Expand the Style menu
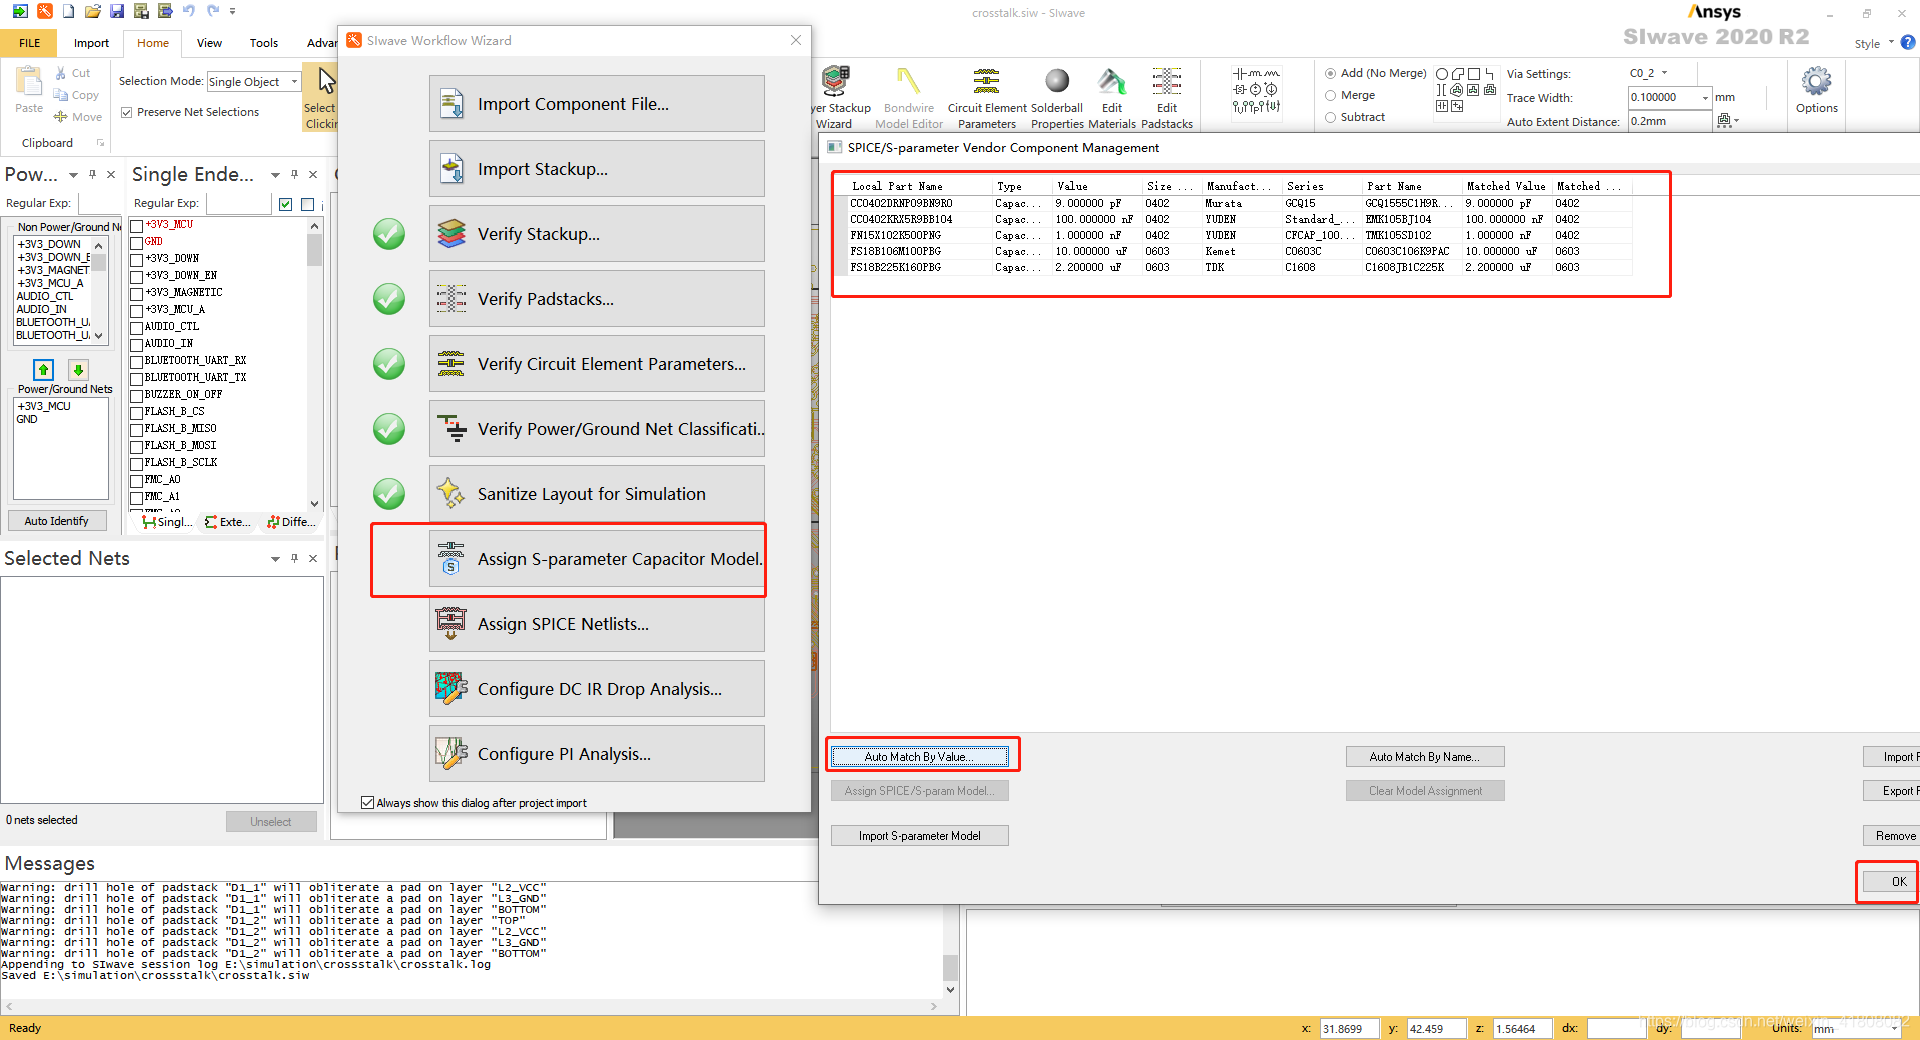The height and width of the screenshot is (1040, 1920). 1873,44
